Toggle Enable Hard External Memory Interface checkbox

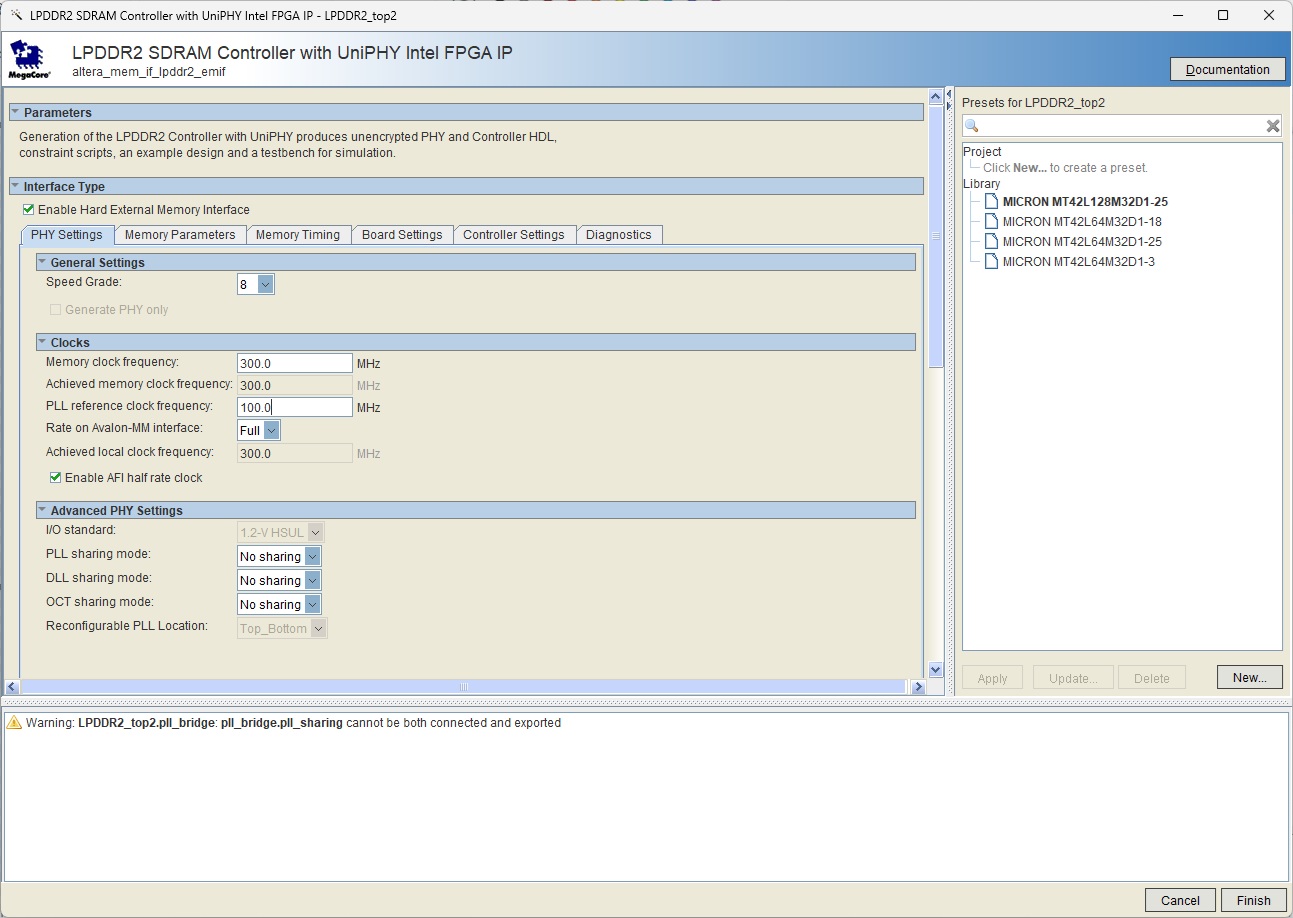[28, 210]
